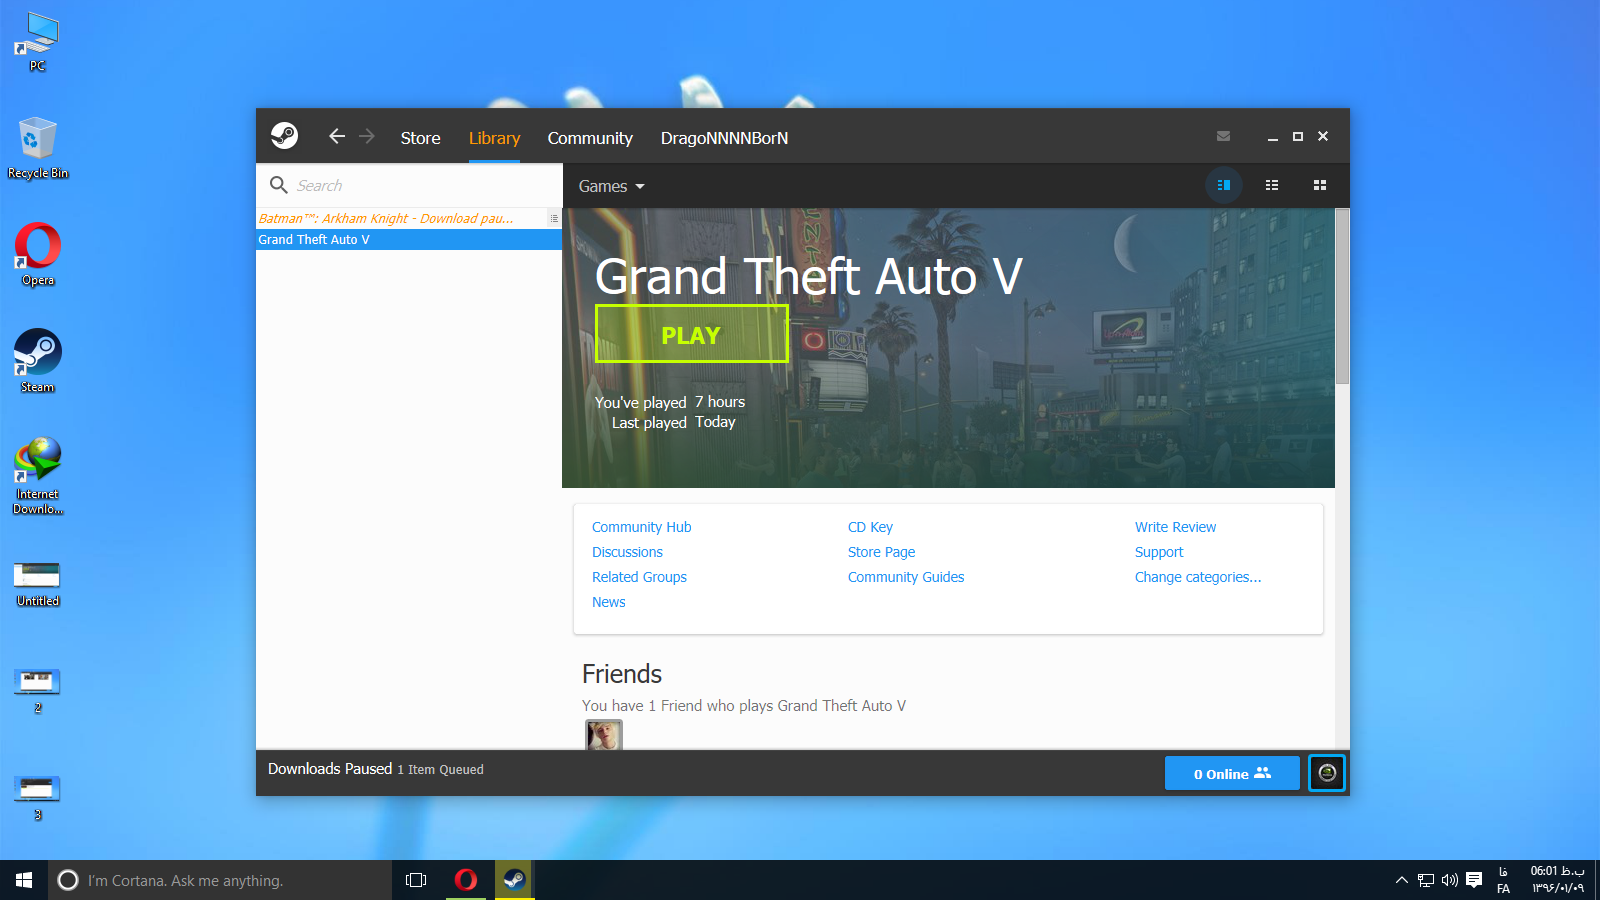Click the Steam logo in header

(285, 136)
